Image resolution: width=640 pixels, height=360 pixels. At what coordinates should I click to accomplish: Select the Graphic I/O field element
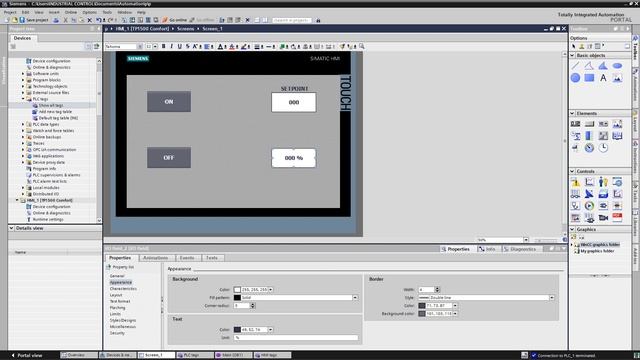click(617, 124)
